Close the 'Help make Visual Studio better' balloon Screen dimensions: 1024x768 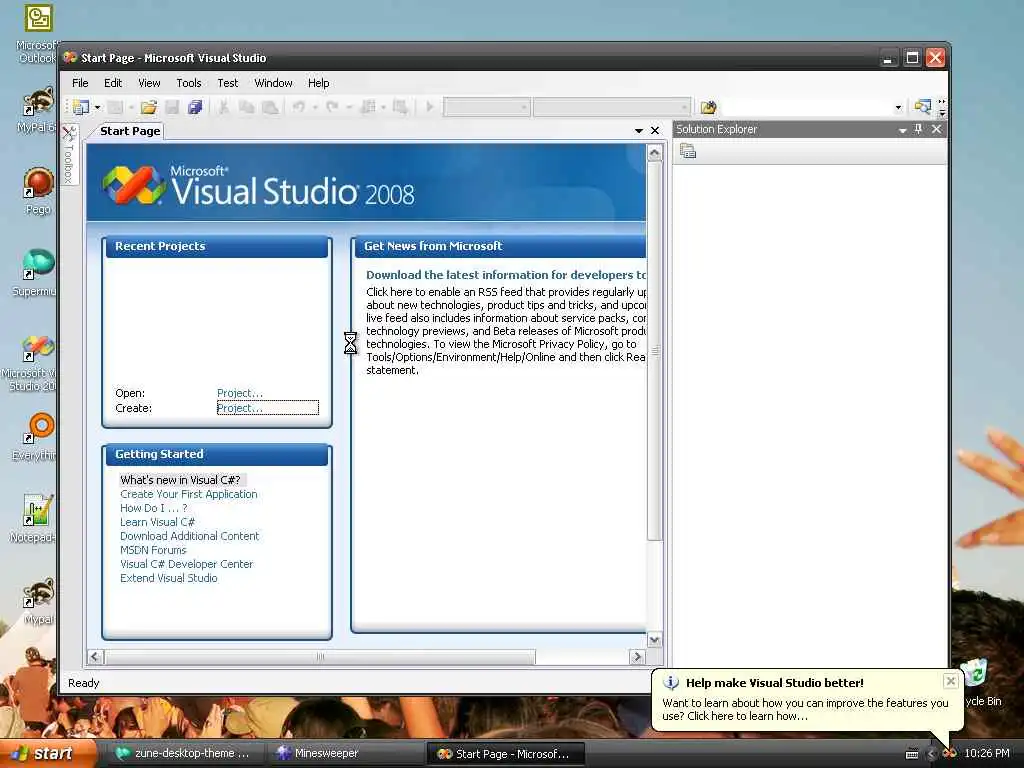coord(951,681)
